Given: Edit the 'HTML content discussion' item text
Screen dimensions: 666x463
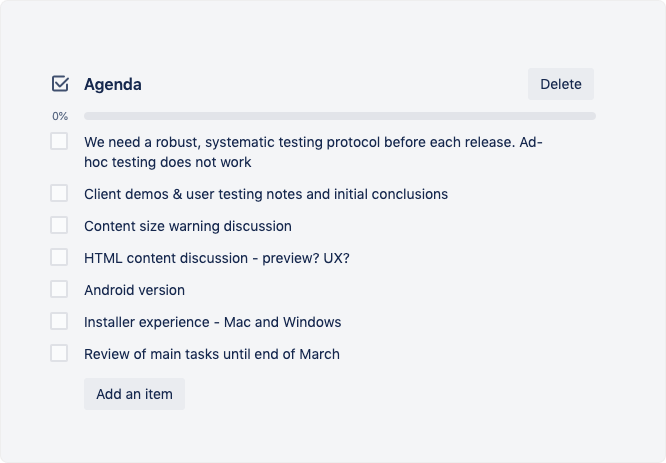Looking at the screenshot, I should pyautogui.click(x=217, y=258).
